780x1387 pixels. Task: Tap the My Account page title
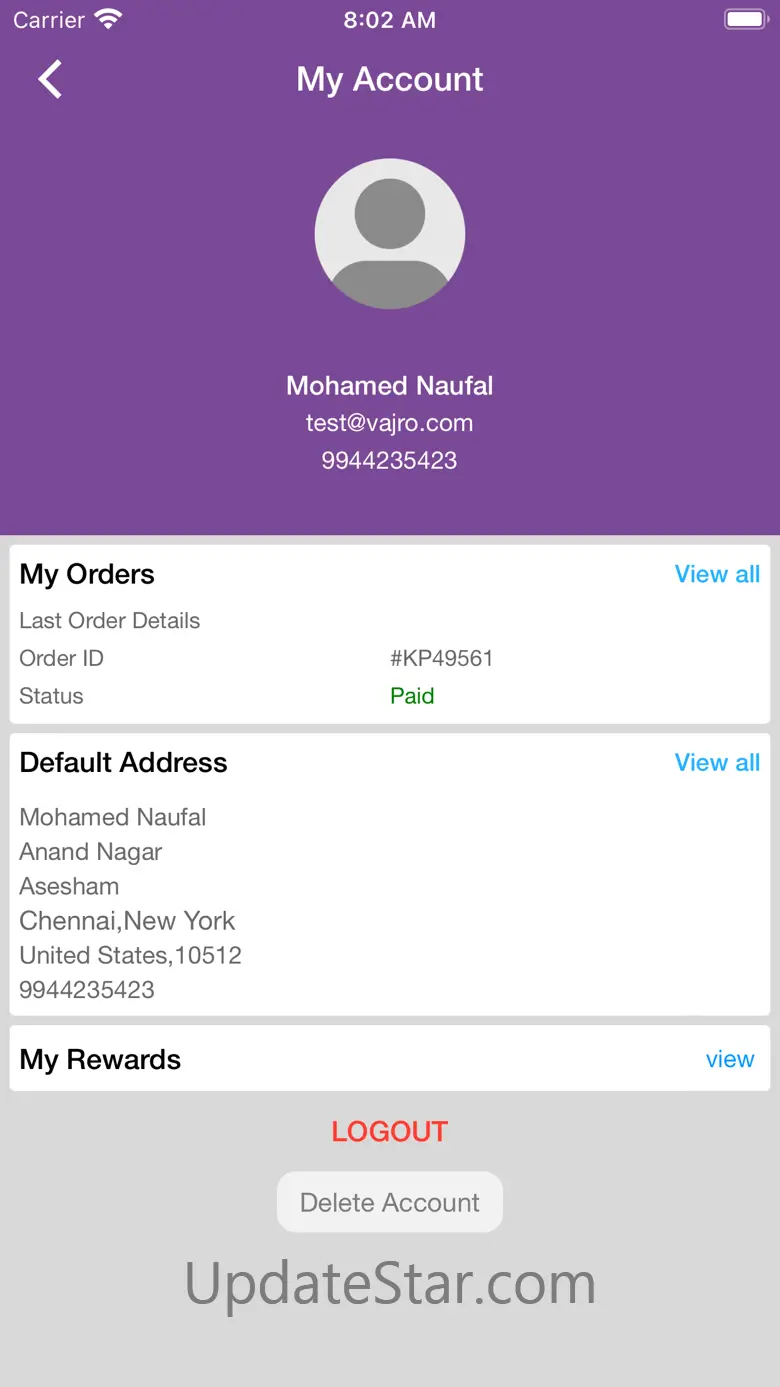click(390, 79)
